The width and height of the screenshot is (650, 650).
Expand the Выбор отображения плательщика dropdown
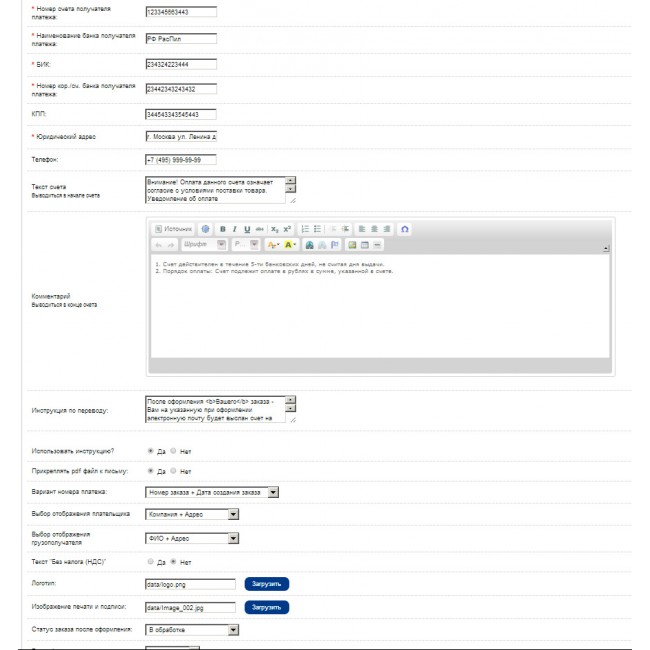point(192,514)
